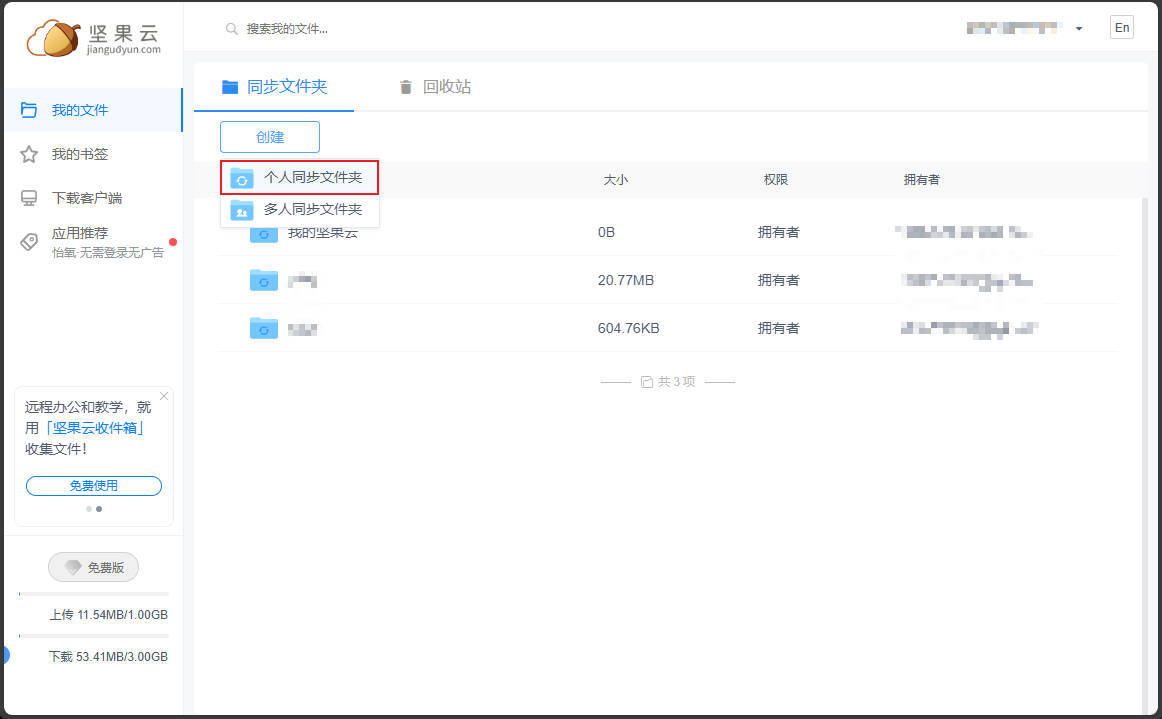The height and width of the screenshot is (719, 1162).
Task: Click the 回收站 trash icon
Action: [405, 87]
